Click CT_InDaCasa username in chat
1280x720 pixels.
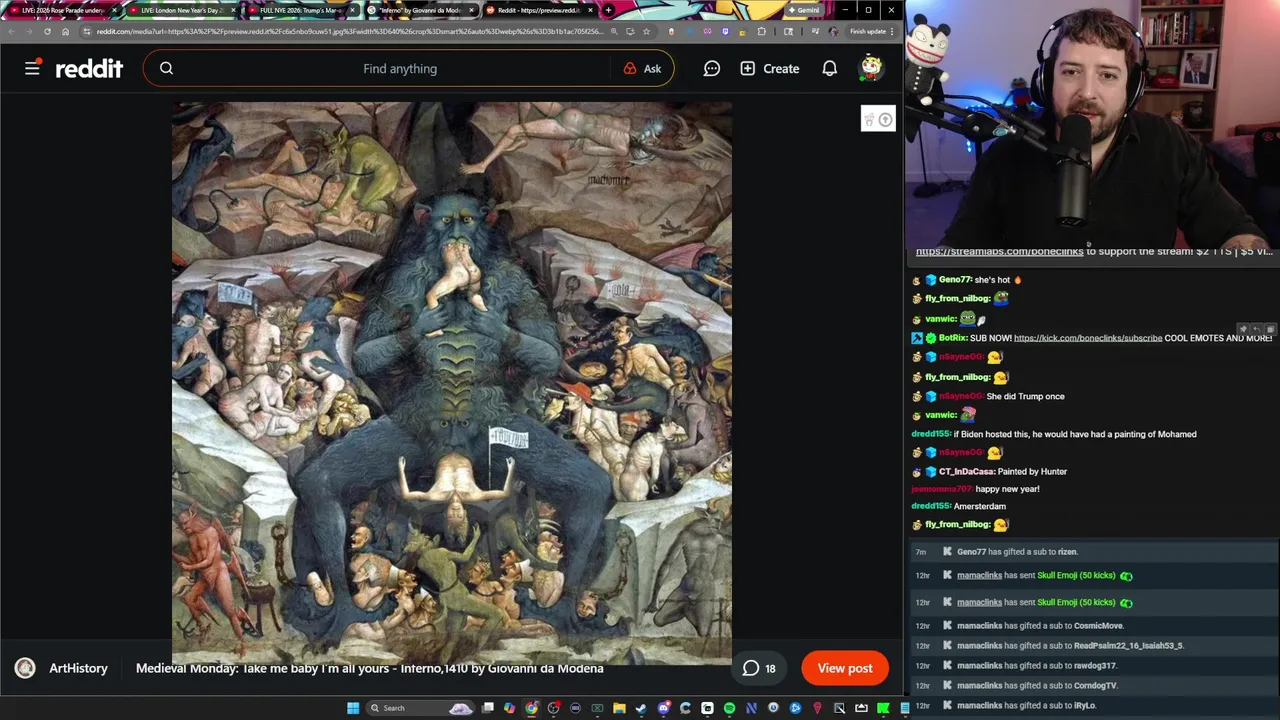click(x=965, y=471)
